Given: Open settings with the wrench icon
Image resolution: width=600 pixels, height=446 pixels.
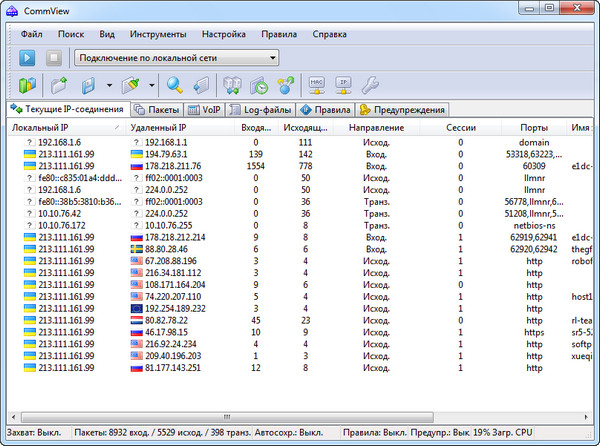Looking at the screenshot, I should [369, 85].
